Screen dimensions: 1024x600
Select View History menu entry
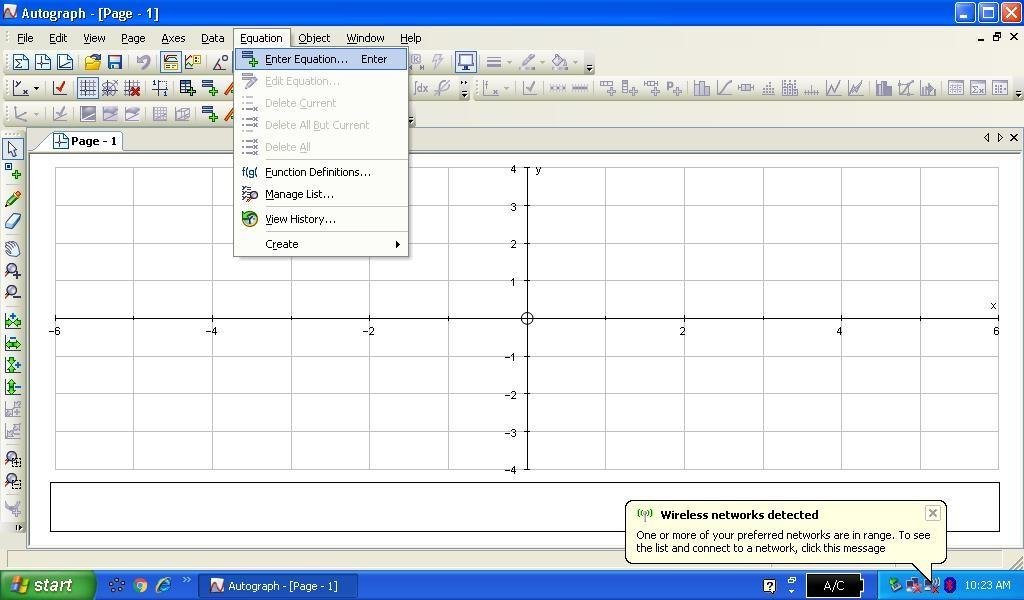tap(321, 219)
